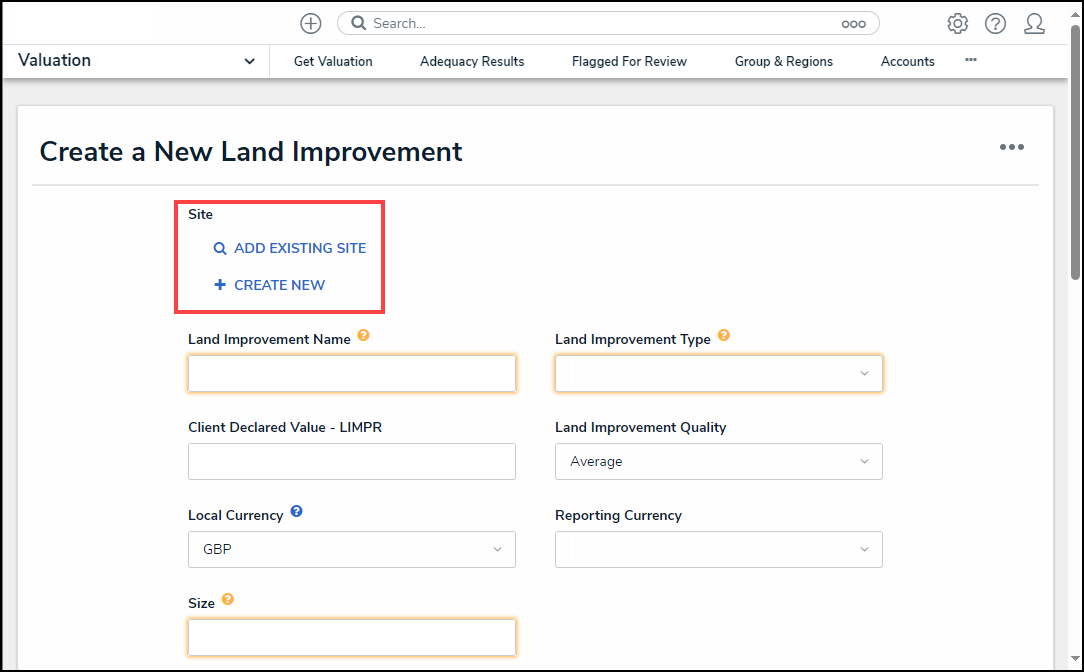The width and height of the screenshot is (1084, 672).
Task: Switch to the Adequacy Results tab
Action: point(471,62)
